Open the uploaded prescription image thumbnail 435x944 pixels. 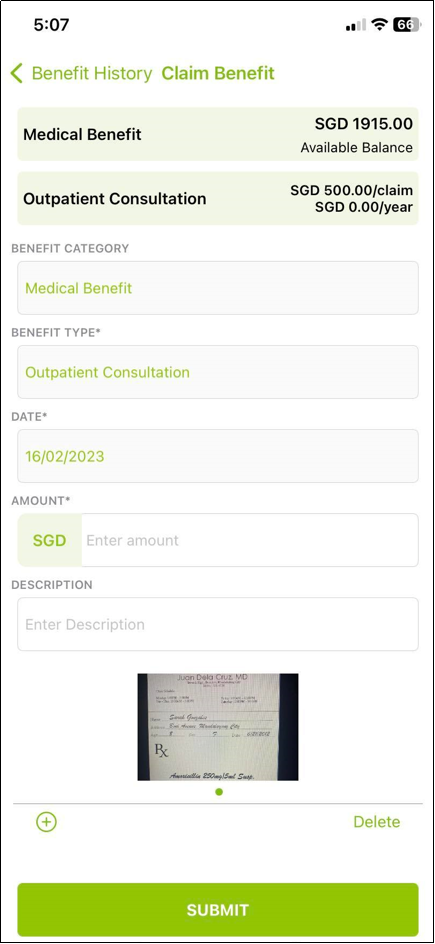point(218,727)
